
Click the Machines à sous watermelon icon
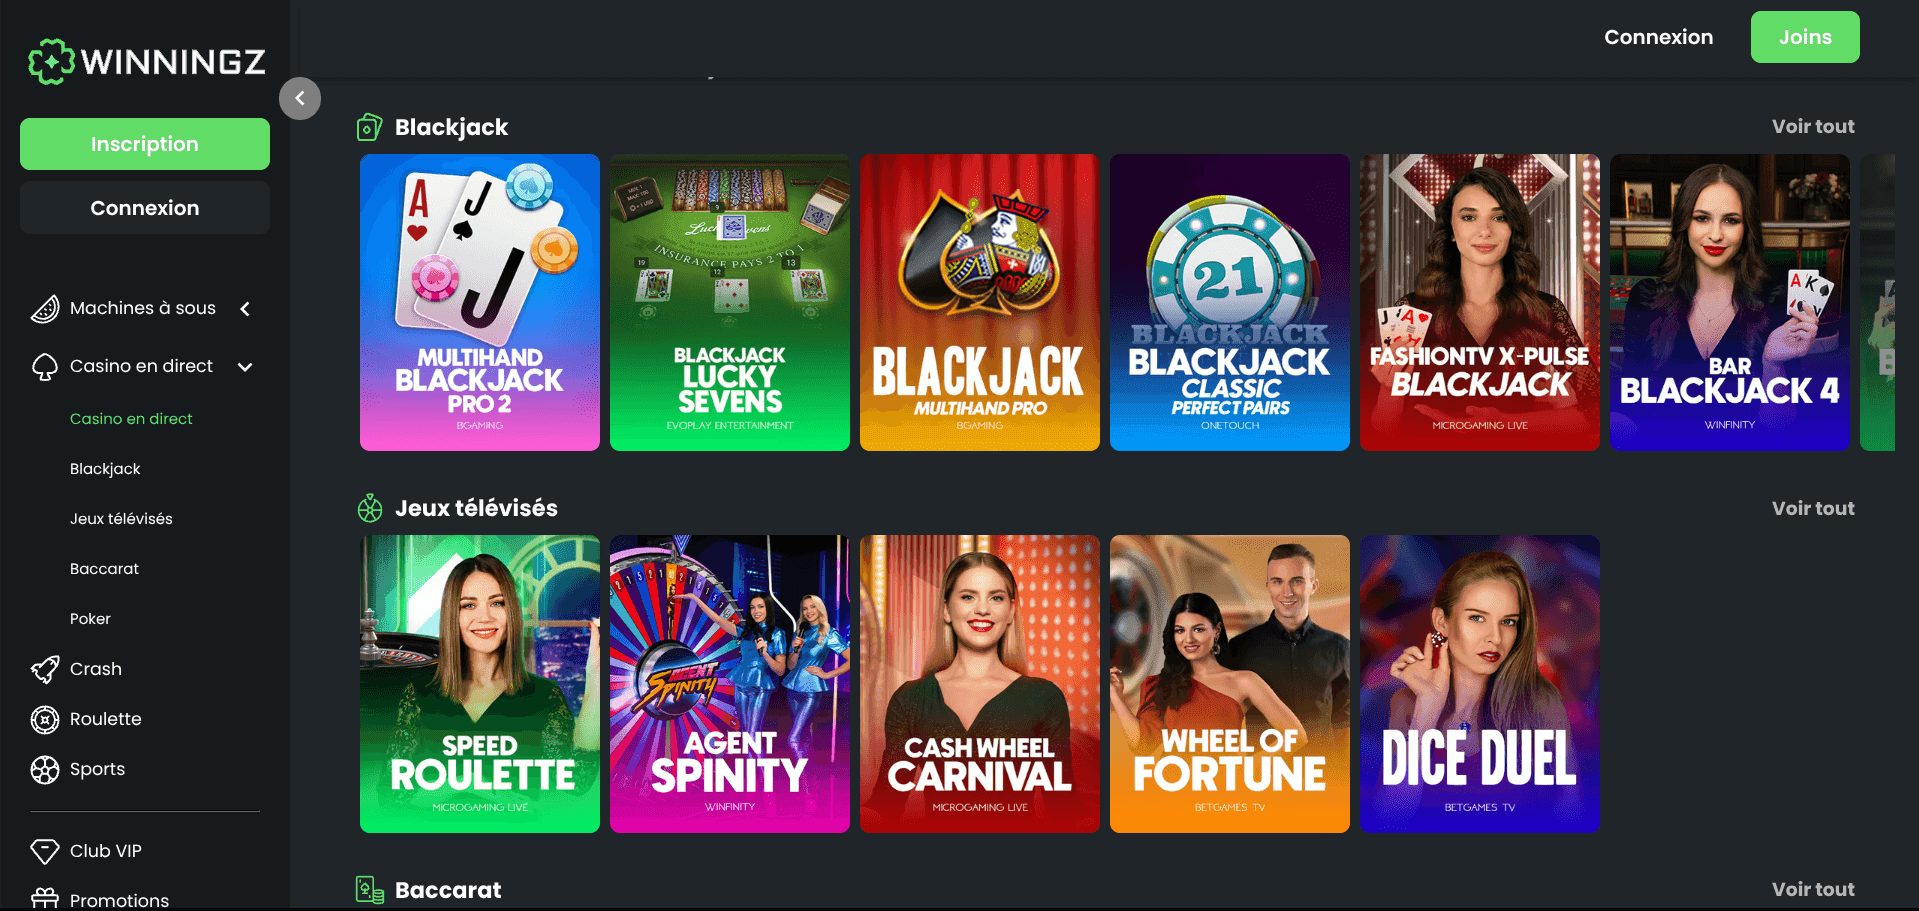45,309
